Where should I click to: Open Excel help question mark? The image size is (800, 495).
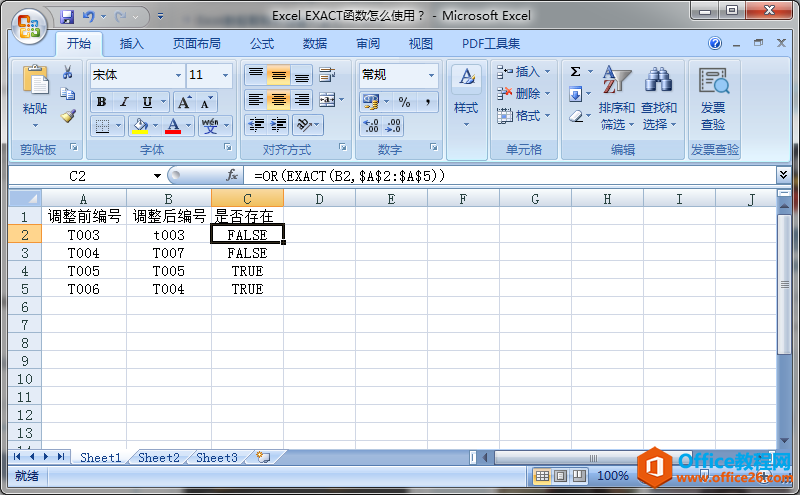715,43
